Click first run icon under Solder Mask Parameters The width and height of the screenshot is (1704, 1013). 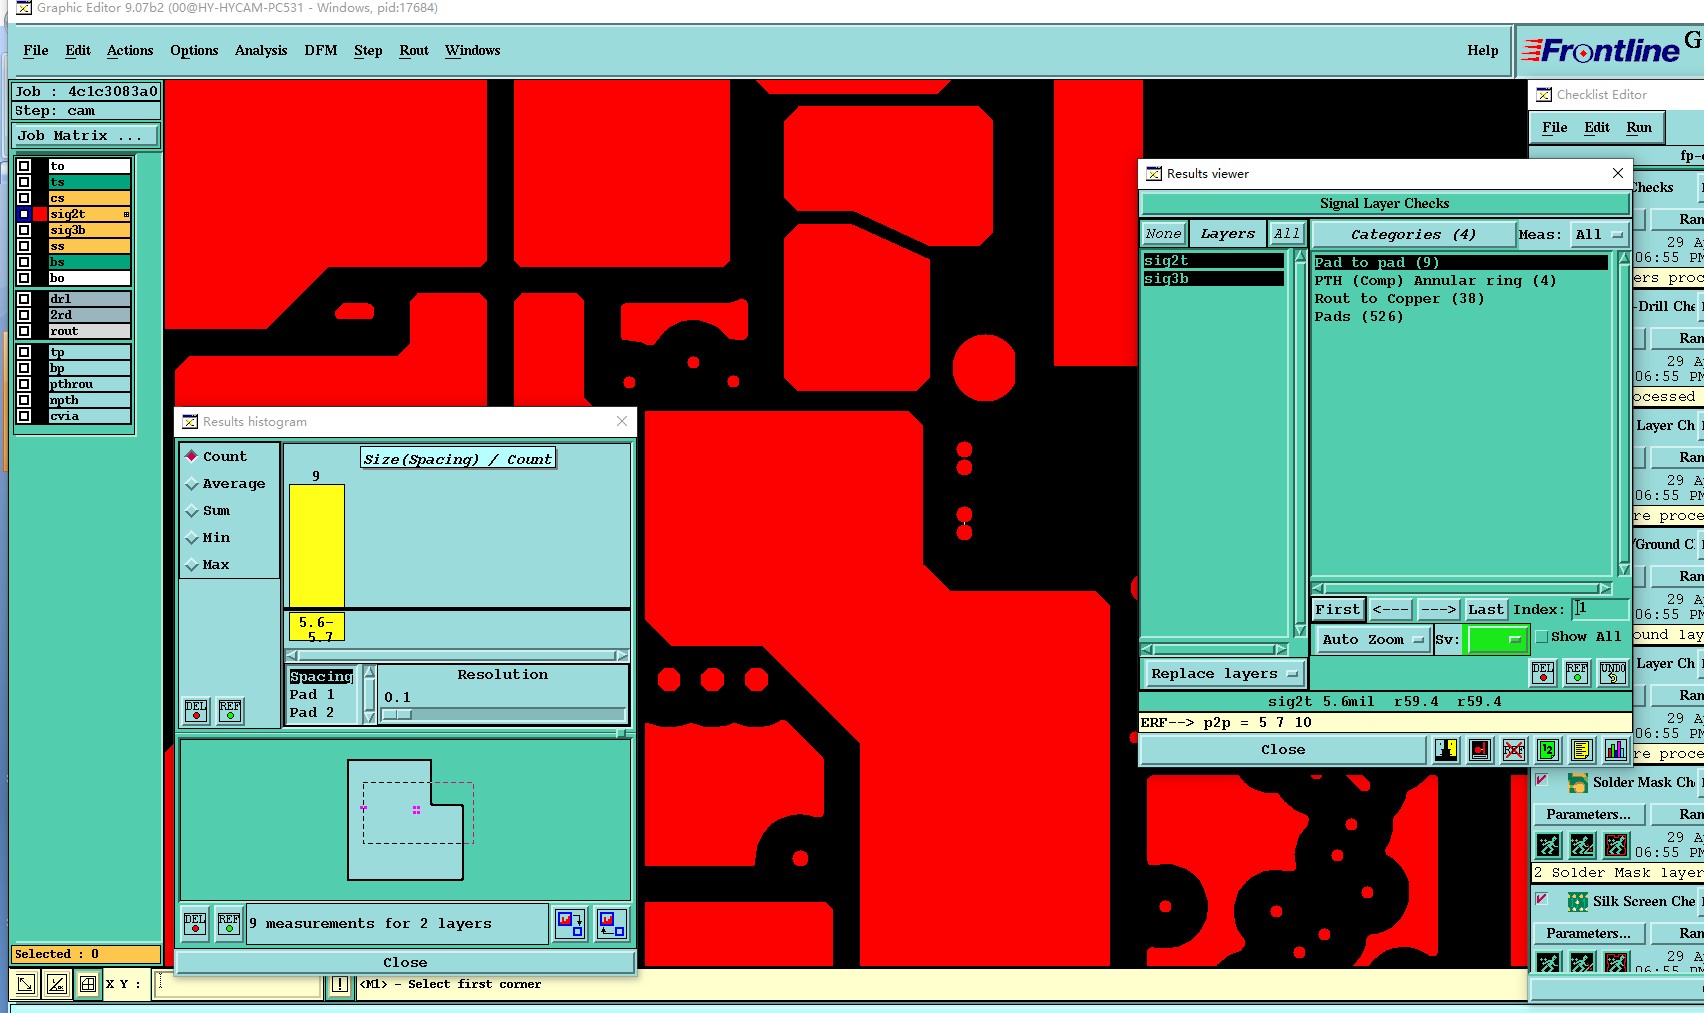click(x=1548, y=845)
